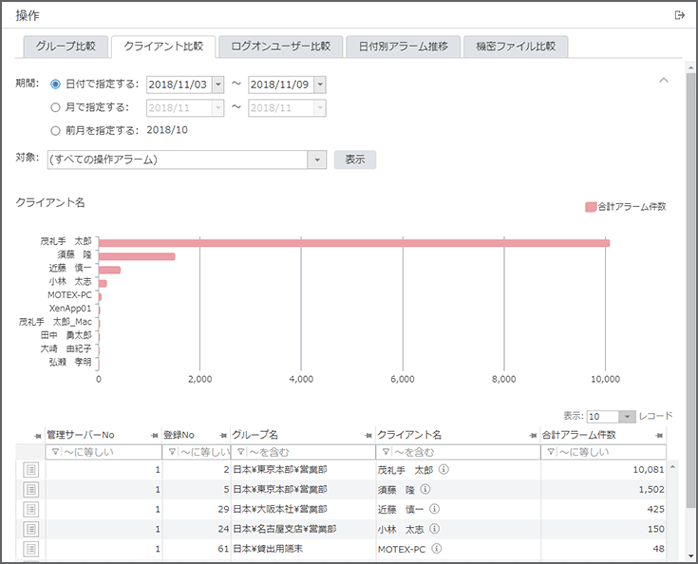The image size is (698, 564).
Task: Open detail icon for MOTEX-PC row
Action: [x=31, y=548]
